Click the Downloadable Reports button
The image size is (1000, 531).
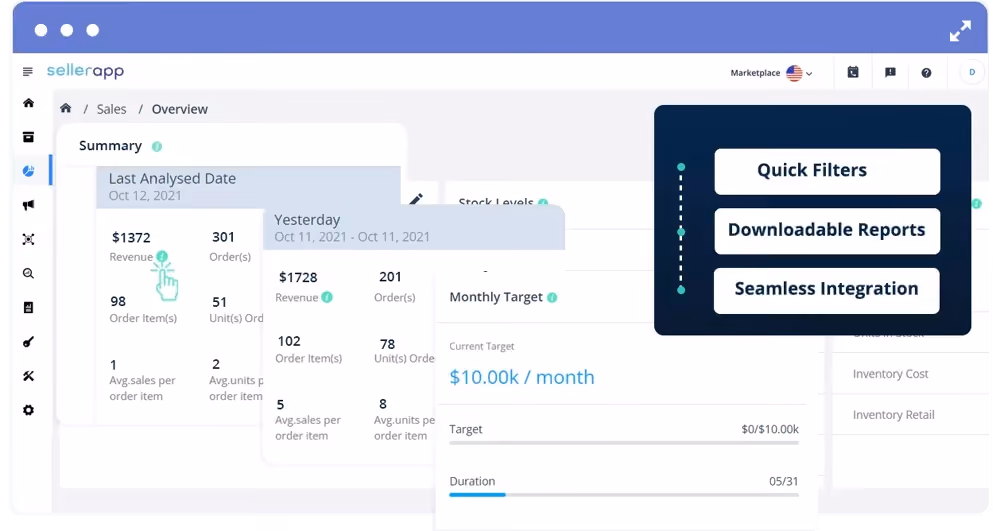click(x=827, y=231)
